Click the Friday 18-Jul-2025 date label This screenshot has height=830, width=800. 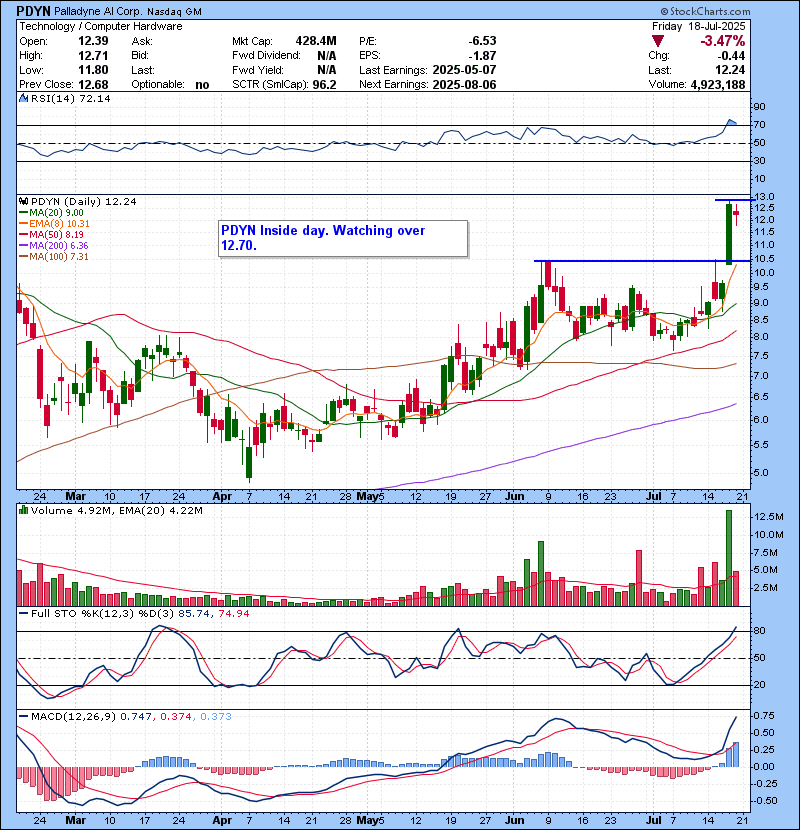[698, 26]
